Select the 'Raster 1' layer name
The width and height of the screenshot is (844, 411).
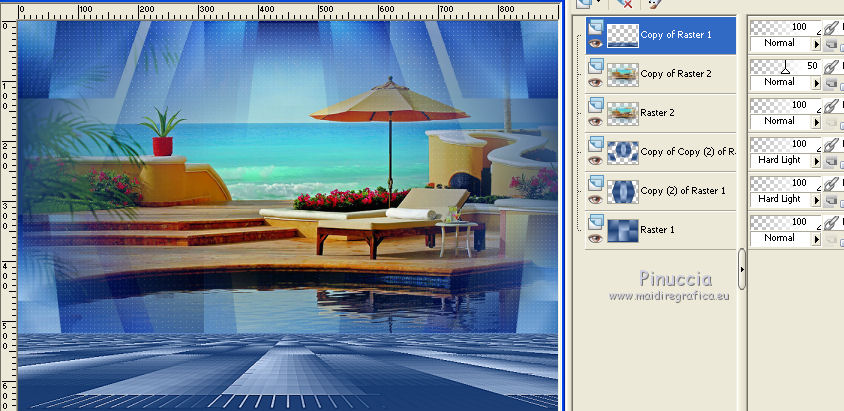point(657,230)
